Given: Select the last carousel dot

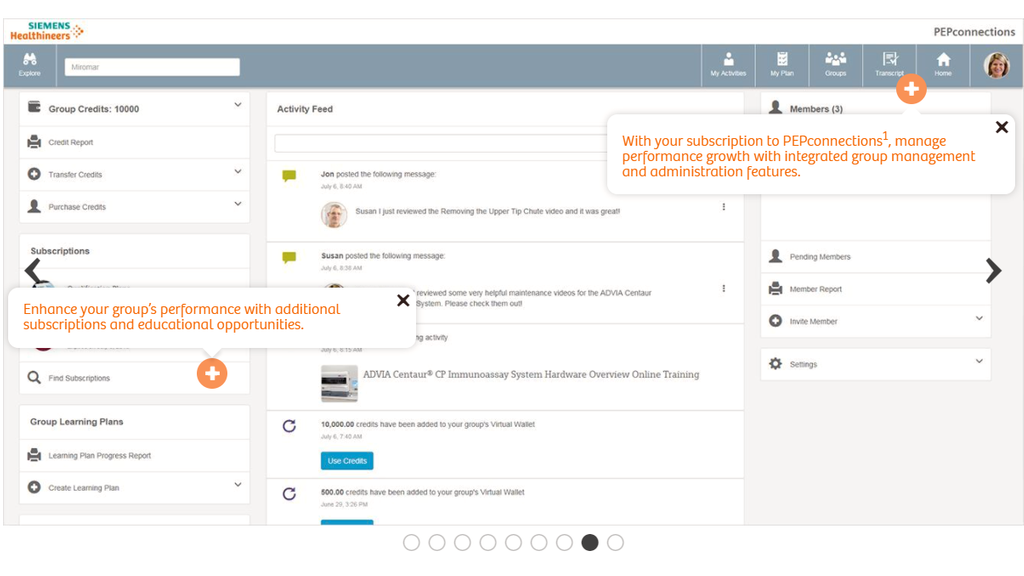Looking at the screenshot, I should [615, 542].
